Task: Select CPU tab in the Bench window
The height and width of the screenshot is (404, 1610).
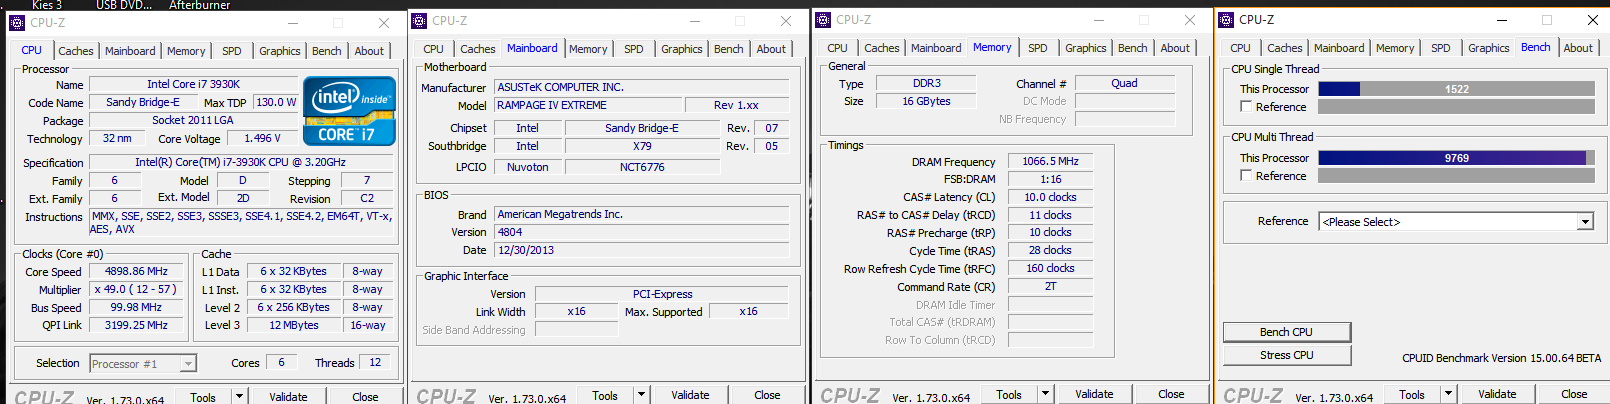Action: pos(1241,48)
